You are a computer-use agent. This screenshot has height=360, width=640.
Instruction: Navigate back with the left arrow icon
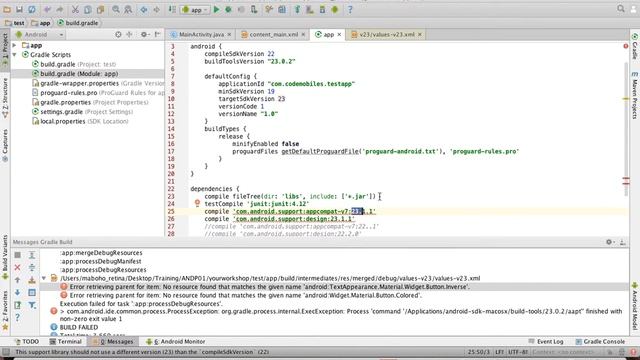pos(144,9)
